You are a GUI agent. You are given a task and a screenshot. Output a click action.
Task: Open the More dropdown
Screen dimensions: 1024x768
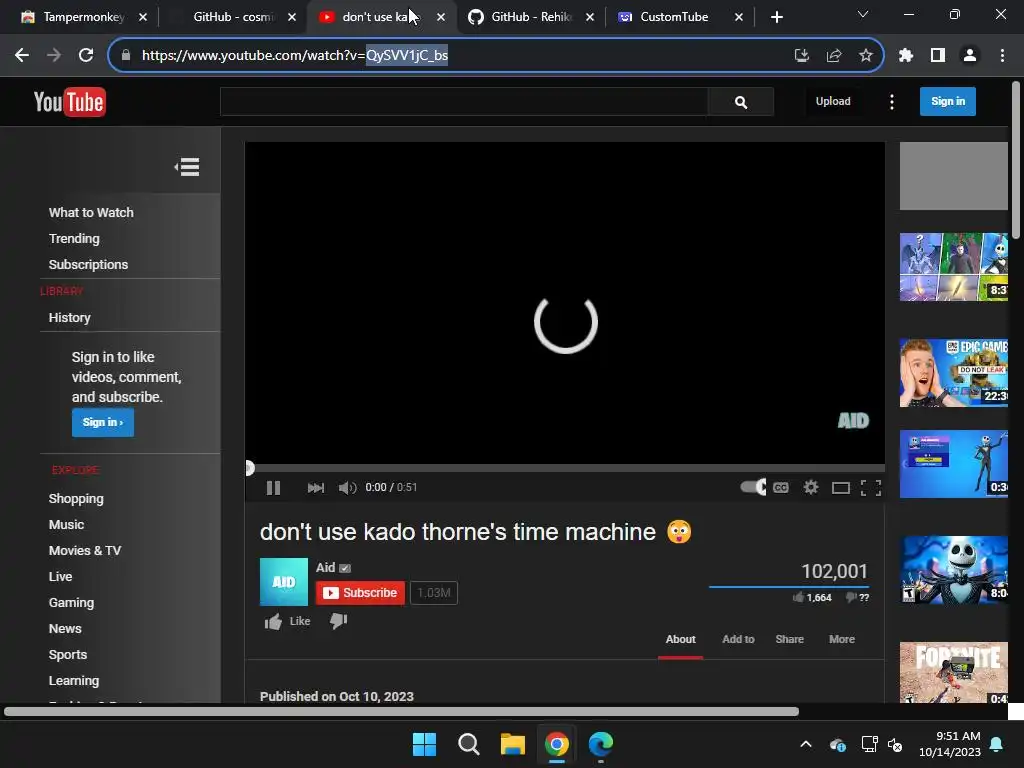[x=842, y=639]
